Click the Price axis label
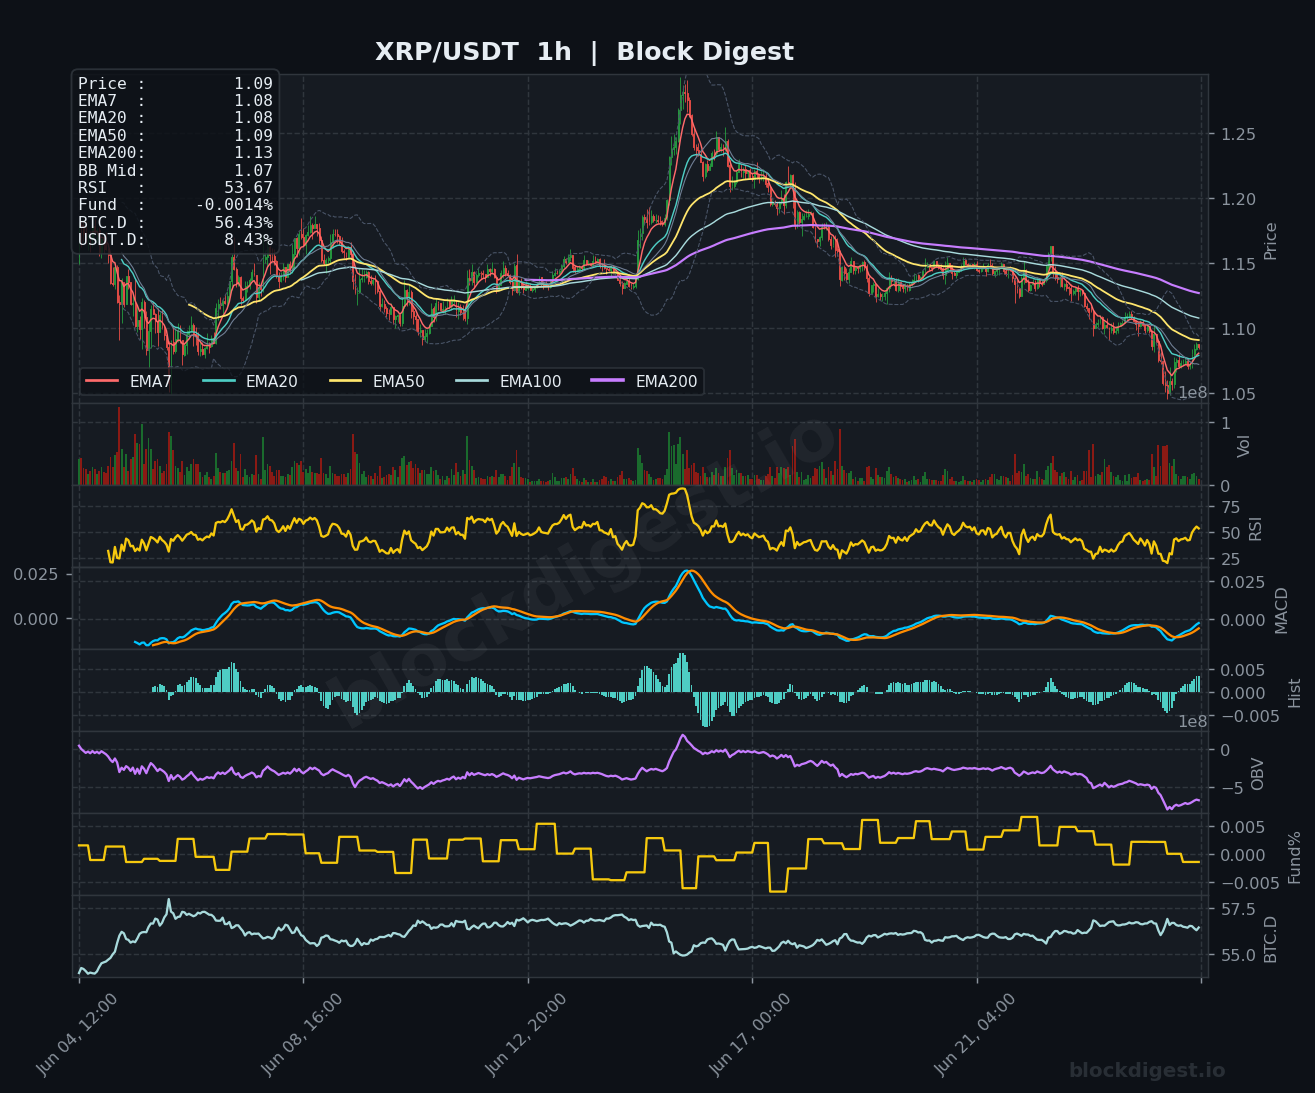 [1271, 241]
